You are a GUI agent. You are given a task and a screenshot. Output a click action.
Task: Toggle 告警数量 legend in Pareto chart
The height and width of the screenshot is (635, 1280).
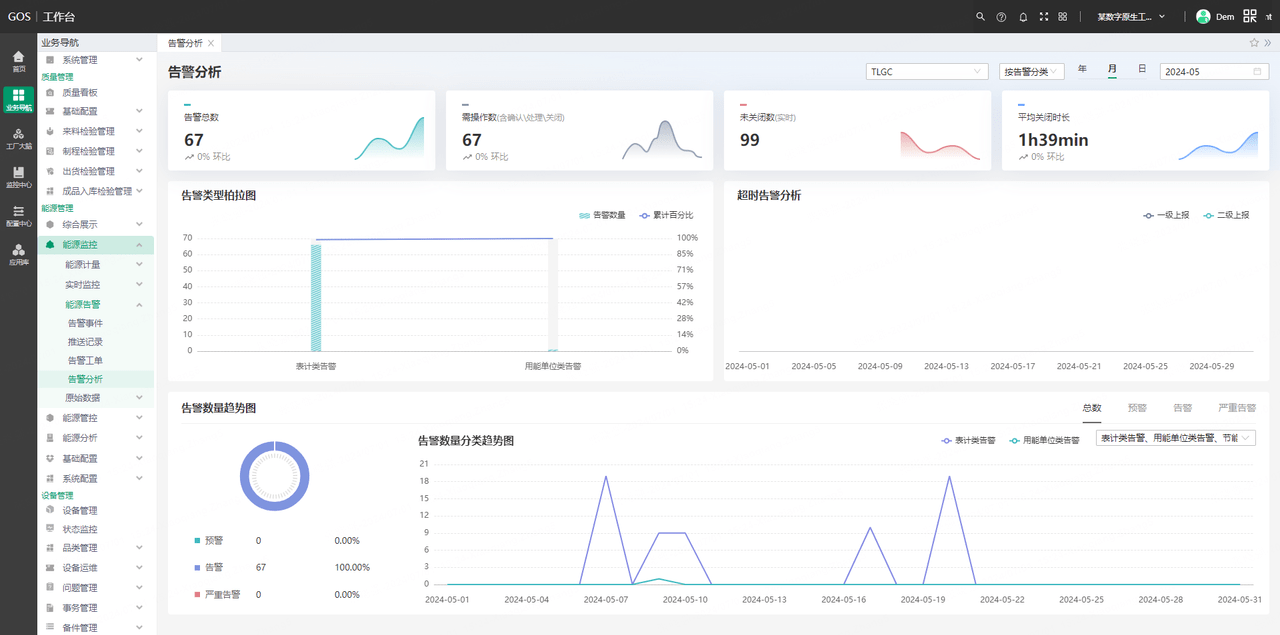pyautogui.click(x=602, y=215)
